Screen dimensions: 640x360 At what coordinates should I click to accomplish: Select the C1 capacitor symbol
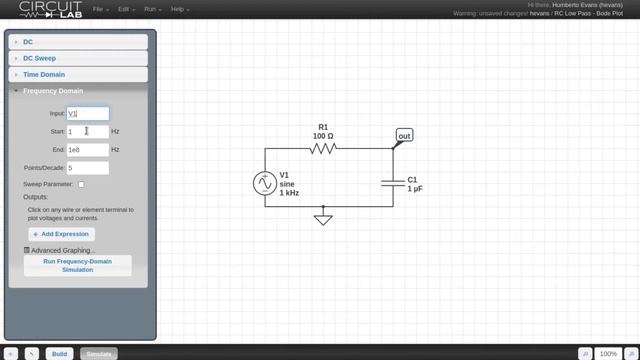393,183
